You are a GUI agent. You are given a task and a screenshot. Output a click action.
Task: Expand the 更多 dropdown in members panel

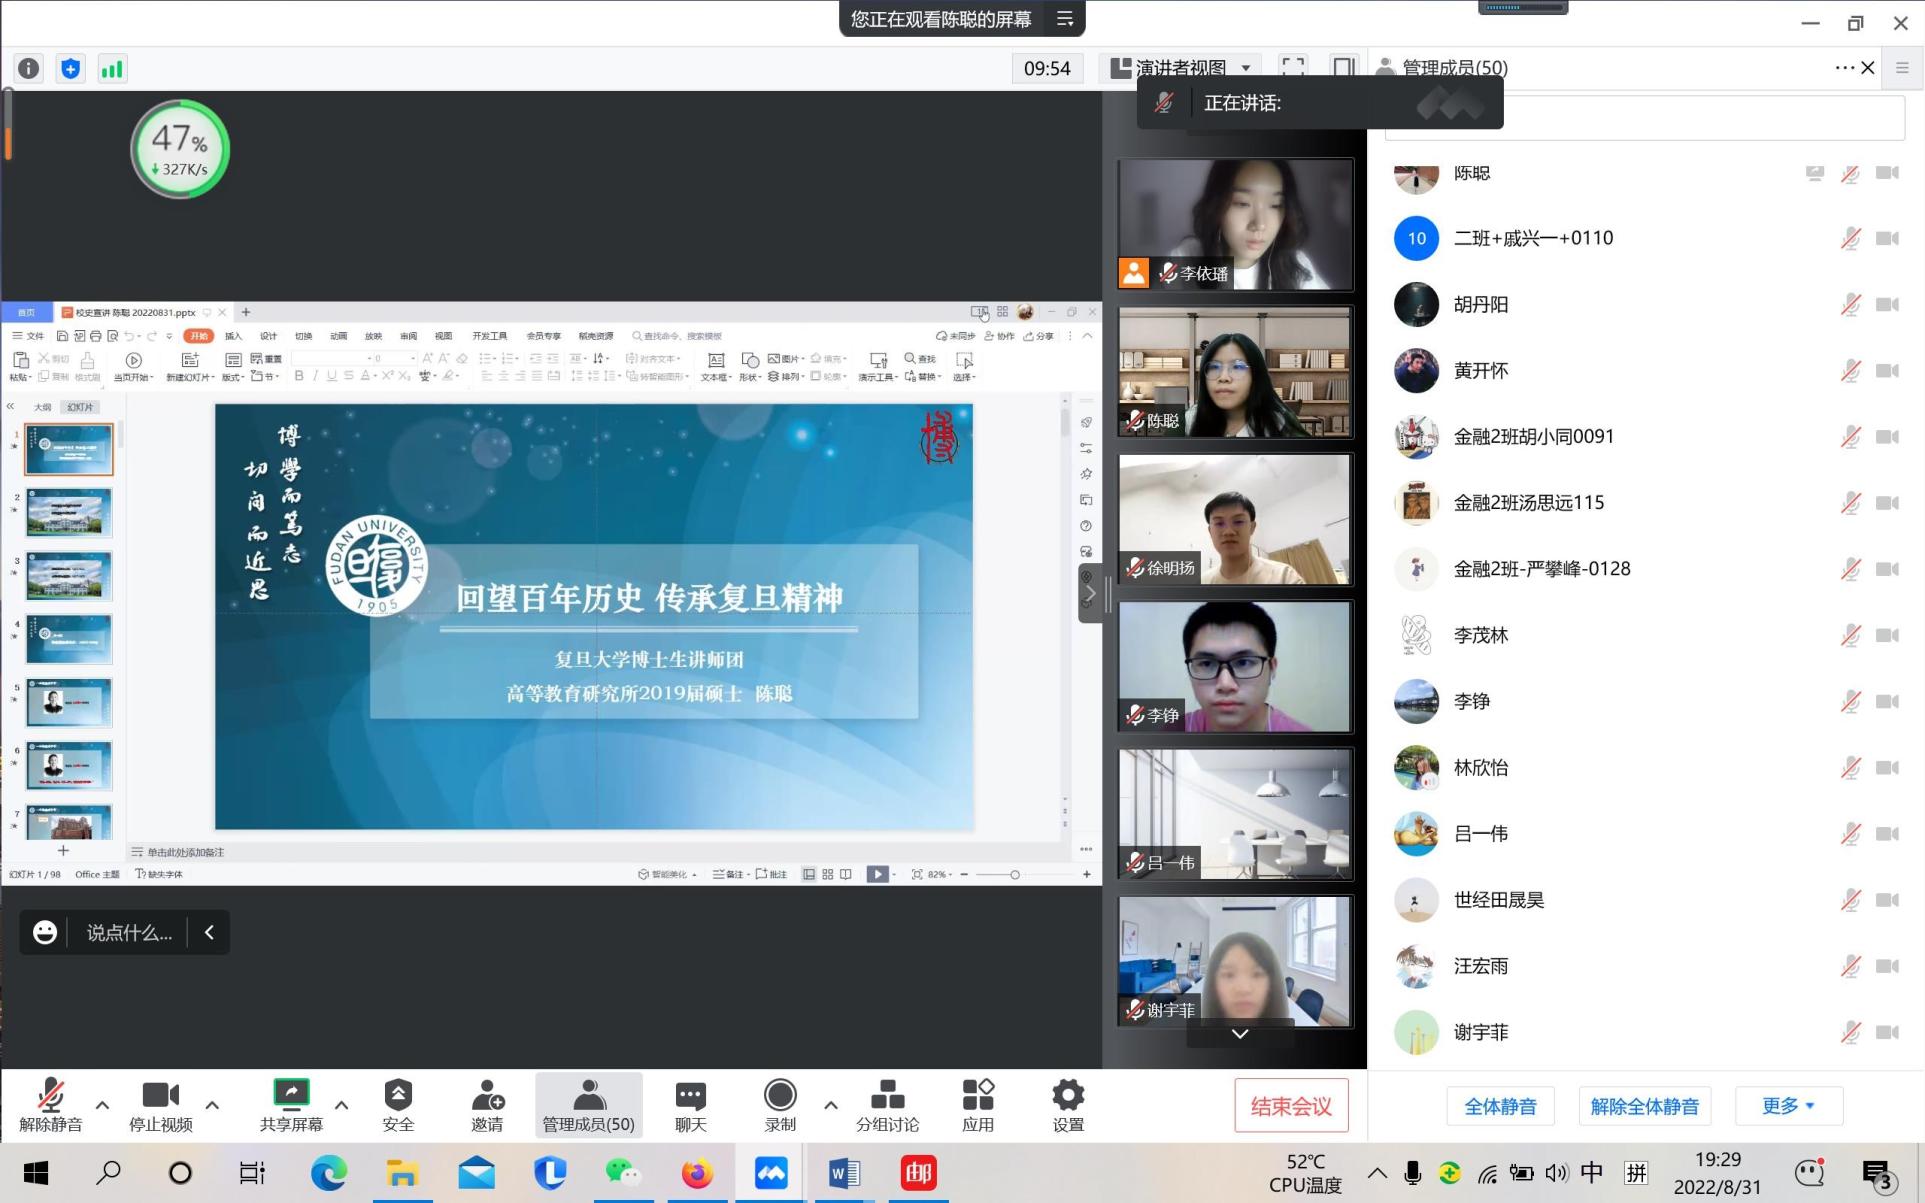pyautogui.click(x=1788, y=1106)
